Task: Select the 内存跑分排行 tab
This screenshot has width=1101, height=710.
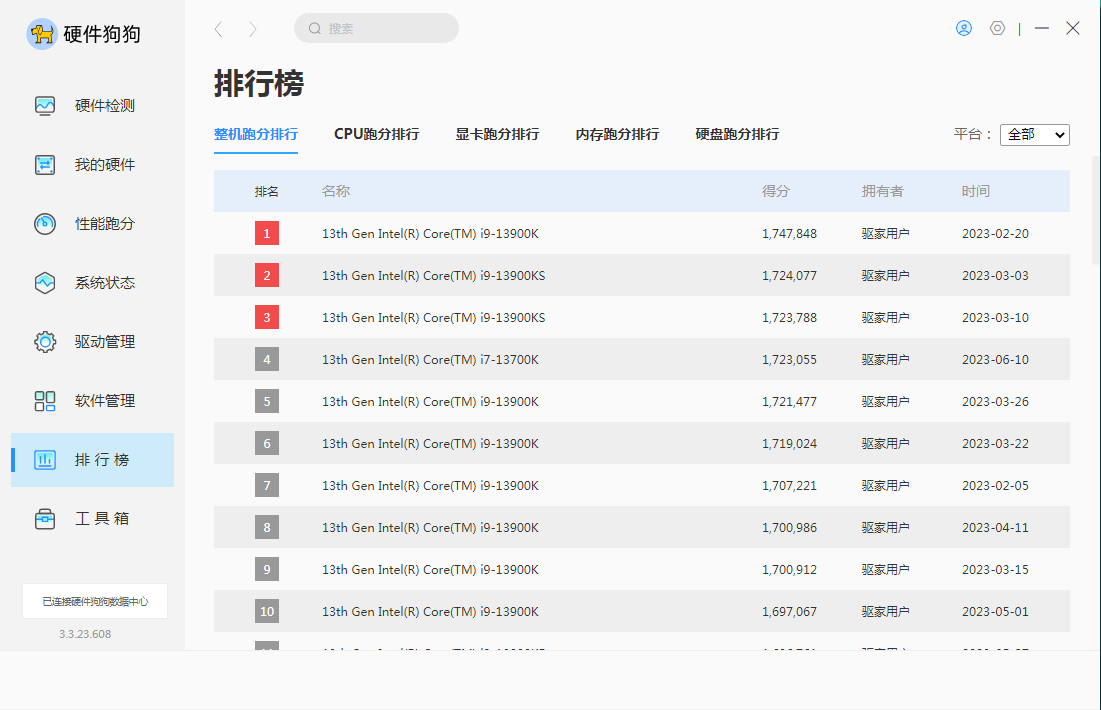Action: [617, 134]
